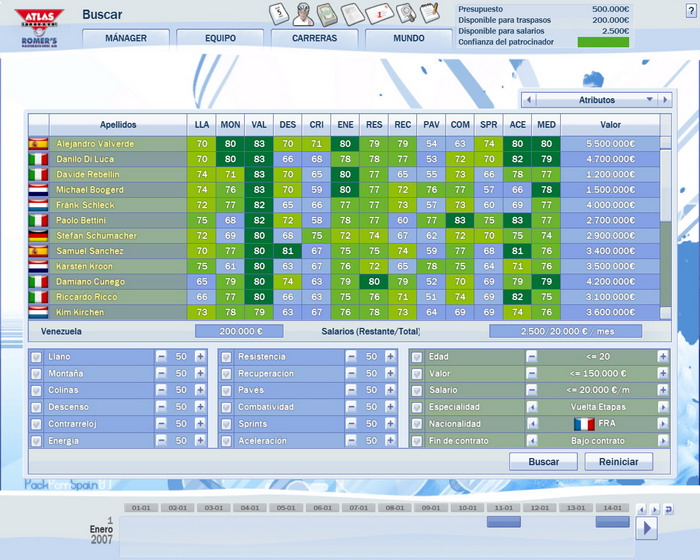Click the Reiniciar button
This screenshot has height=560, width=700.
point(618,462)
